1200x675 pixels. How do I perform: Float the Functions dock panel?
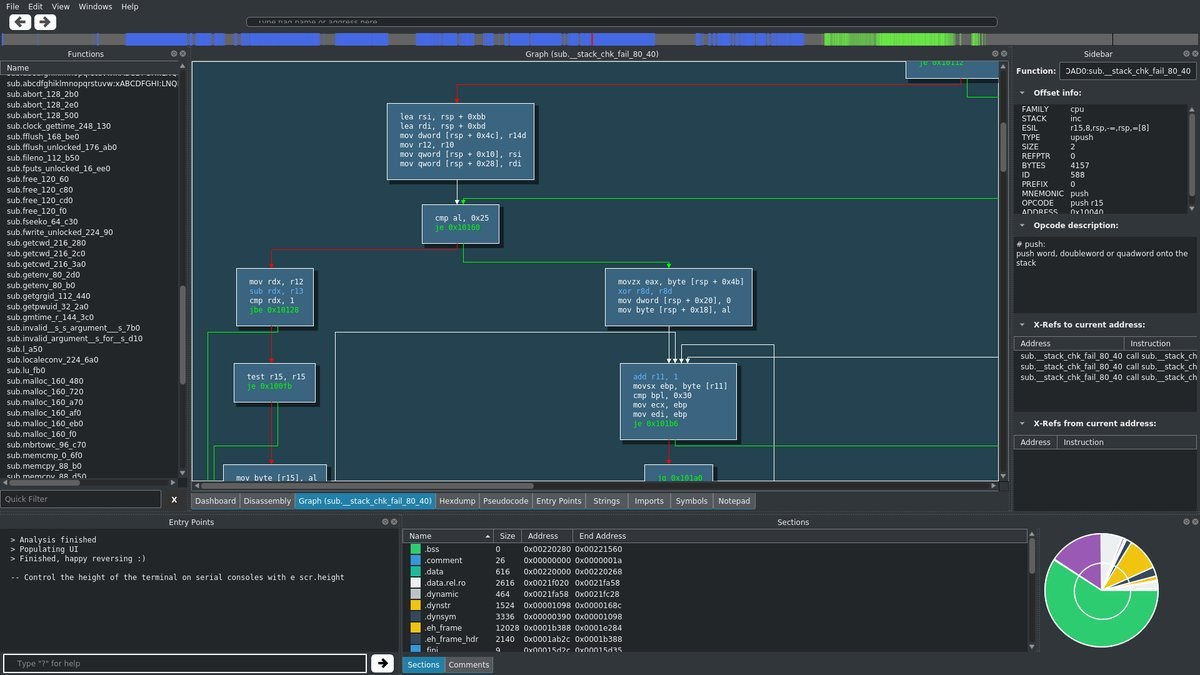click(173, 54)
